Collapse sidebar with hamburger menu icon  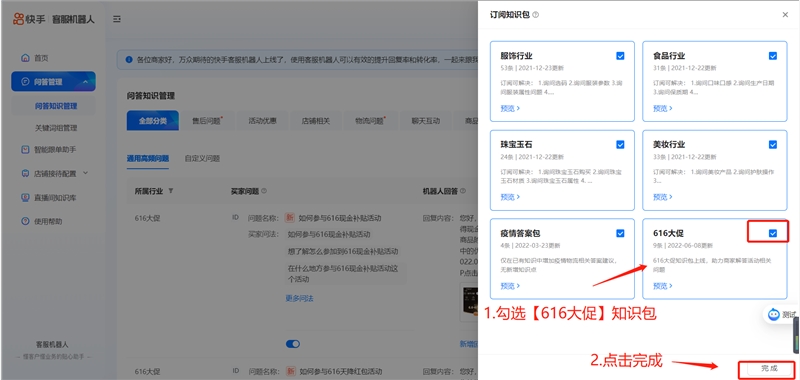point(117,19)
